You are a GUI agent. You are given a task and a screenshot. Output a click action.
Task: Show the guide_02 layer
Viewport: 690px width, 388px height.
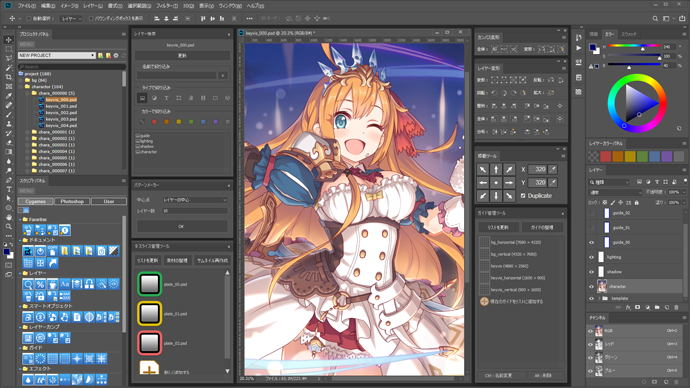pyautogui.click(x=591, y=213)
